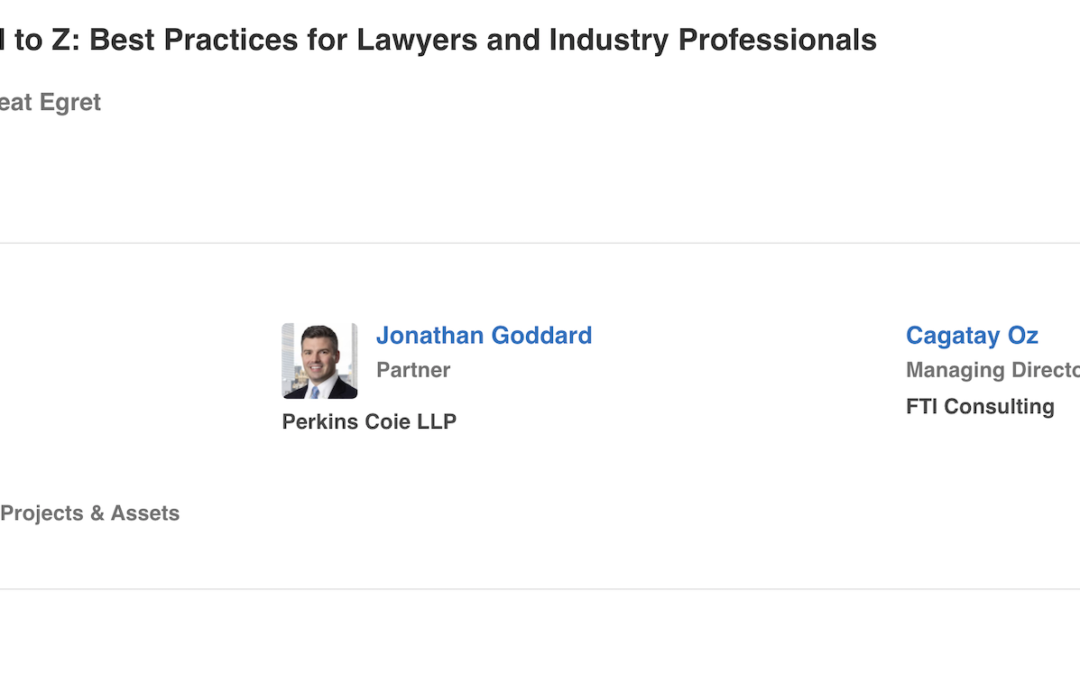Open the Jonathan Goddard speaker profile link

(x=483, y=336)
